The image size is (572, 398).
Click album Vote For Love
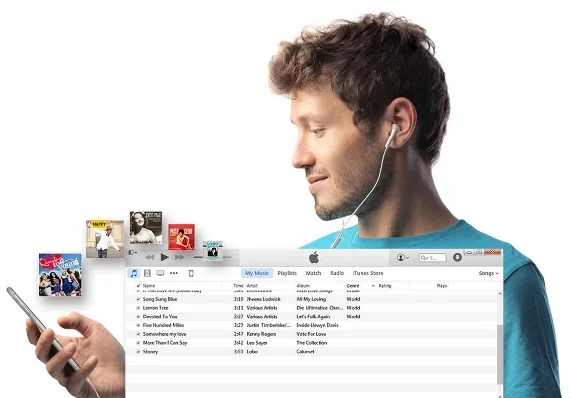click(x=311, y=334)
